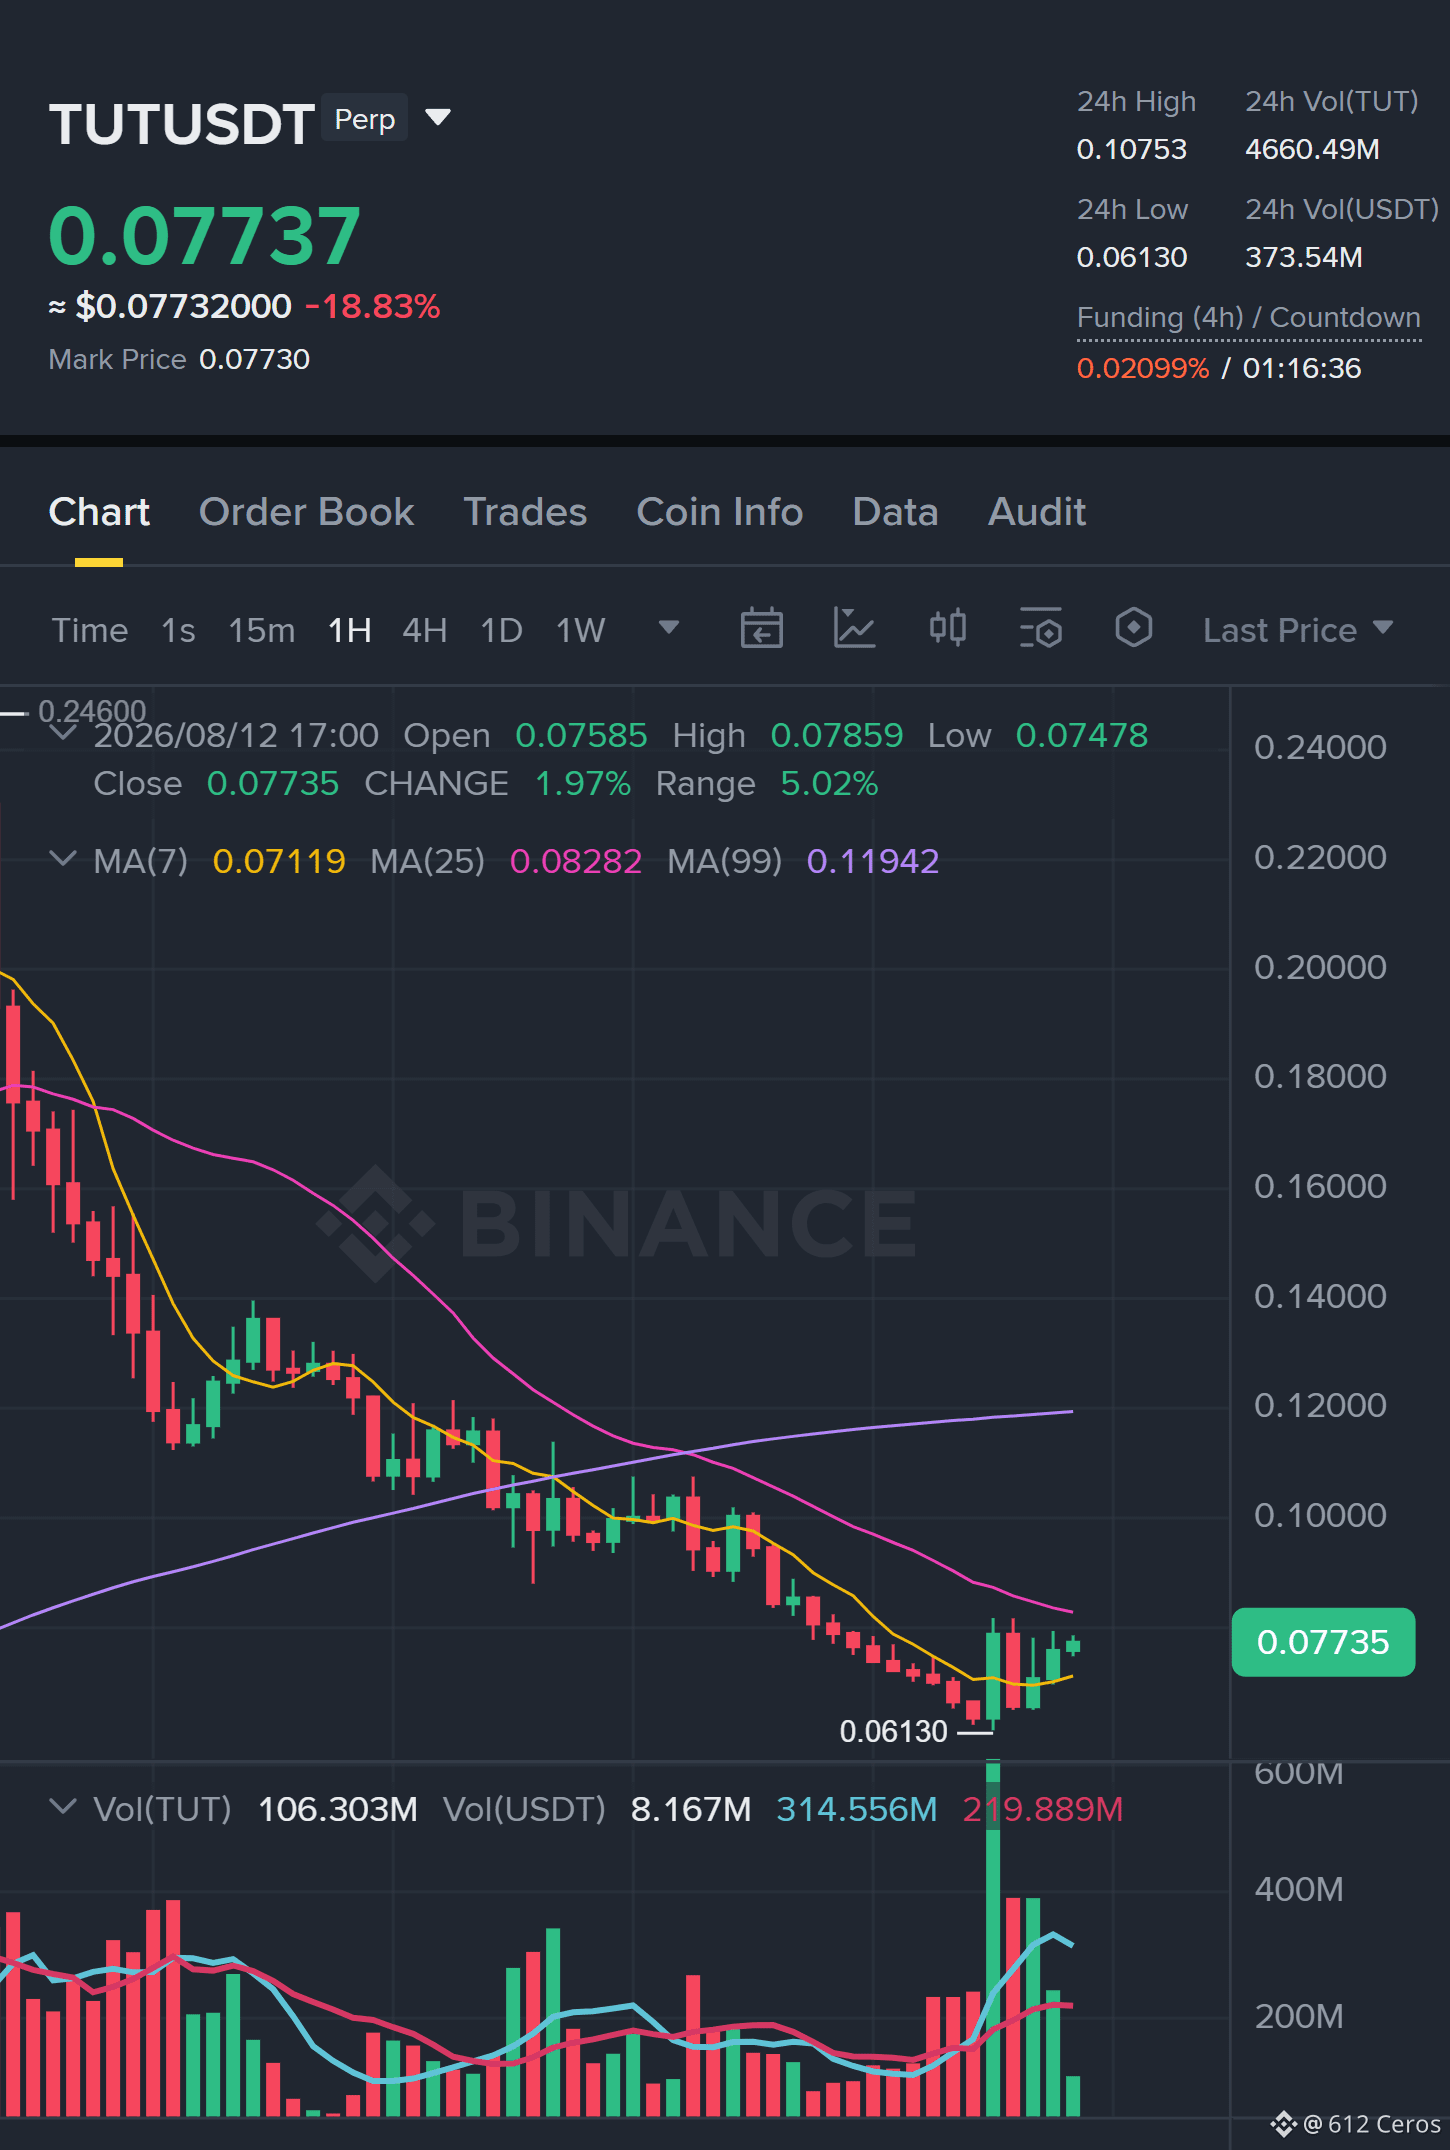Switch chart type with candlestick icon
This screenshot has width=1450, height=2150.
click(947, 629)
